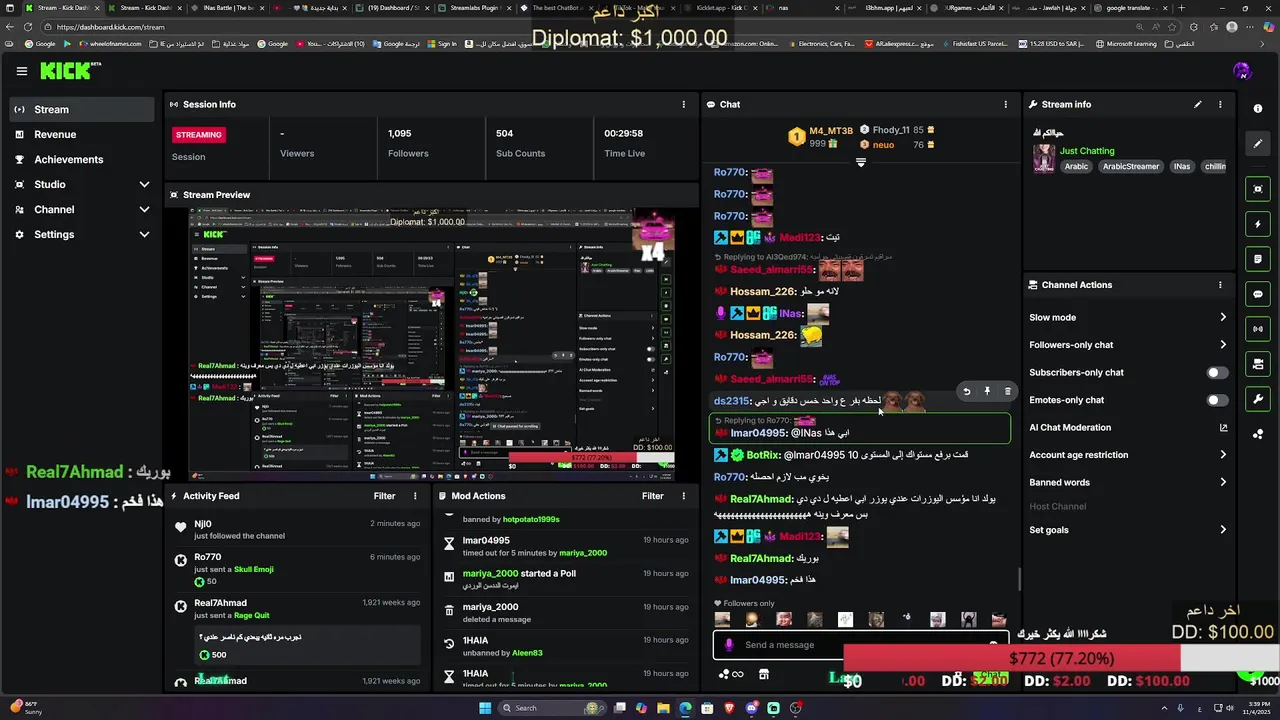Open the Windows Start menu
The image size is (1280, 720).
click(x=485, y=708)
